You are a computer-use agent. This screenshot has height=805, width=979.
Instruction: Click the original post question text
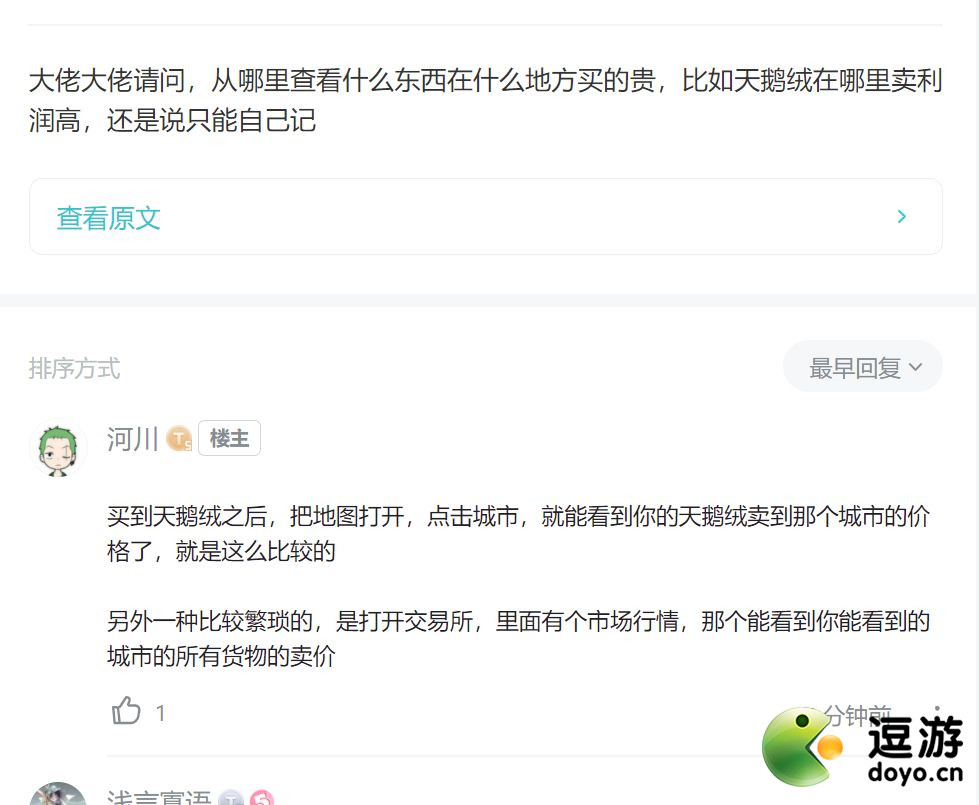486,100
